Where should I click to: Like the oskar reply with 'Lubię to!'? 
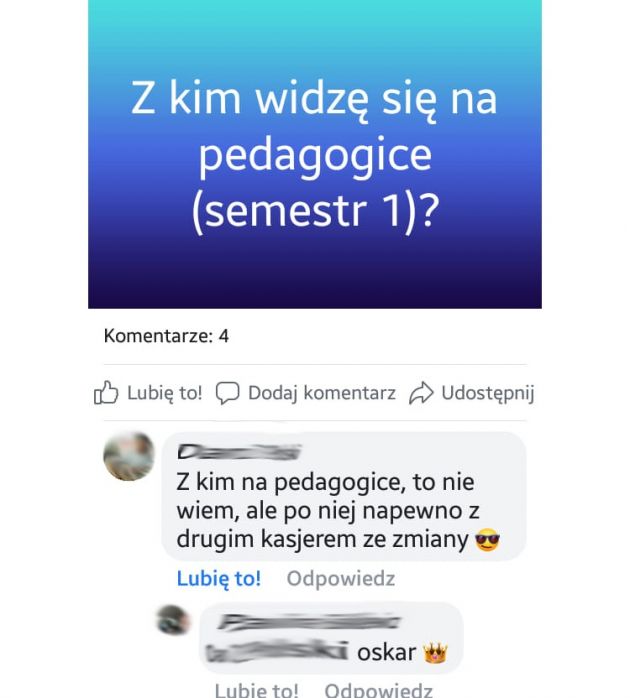(x=256, y=690)
